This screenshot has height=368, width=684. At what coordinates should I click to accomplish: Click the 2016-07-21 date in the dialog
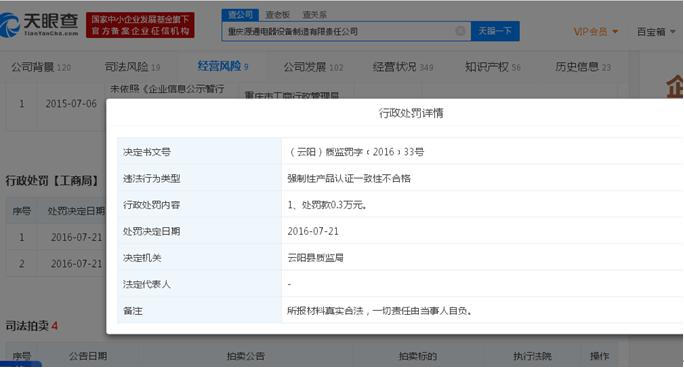(313, 231)
